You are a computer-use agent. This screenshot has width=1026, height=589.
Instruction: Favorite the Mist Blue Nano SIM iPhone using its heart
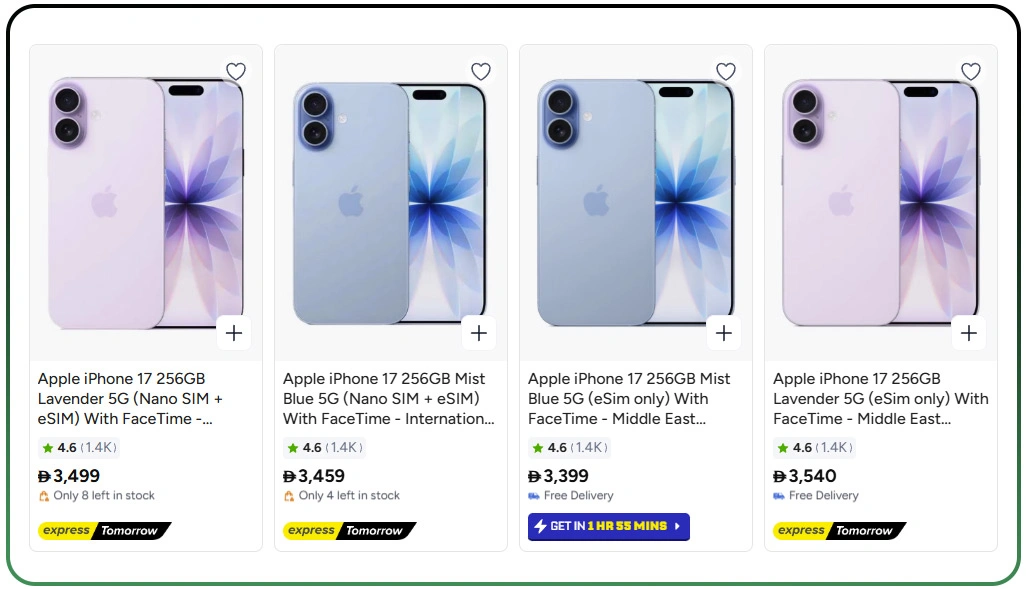(481, 71)
